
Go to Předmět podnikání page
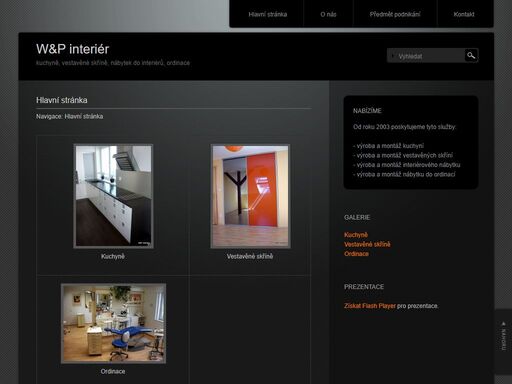395,14
